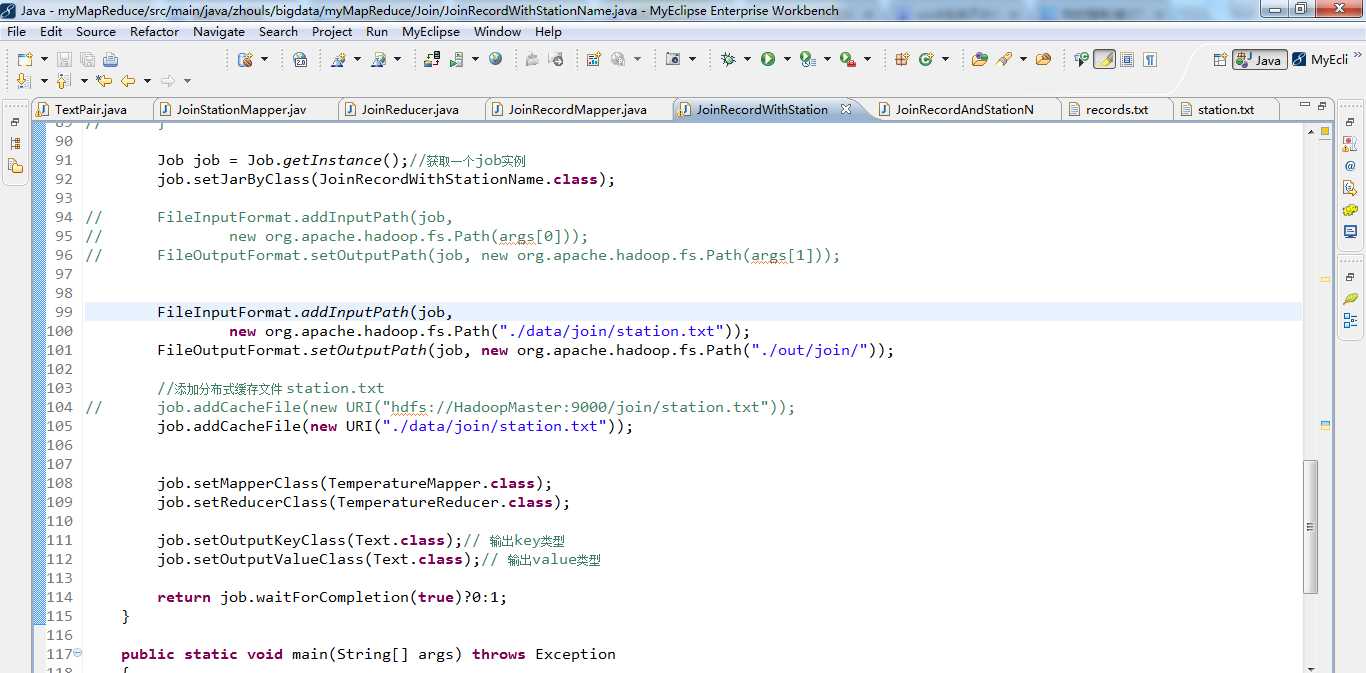
Task: Click the Outline icon in right sidebar
Action: pyautogui.click(x=1350, y=320)
